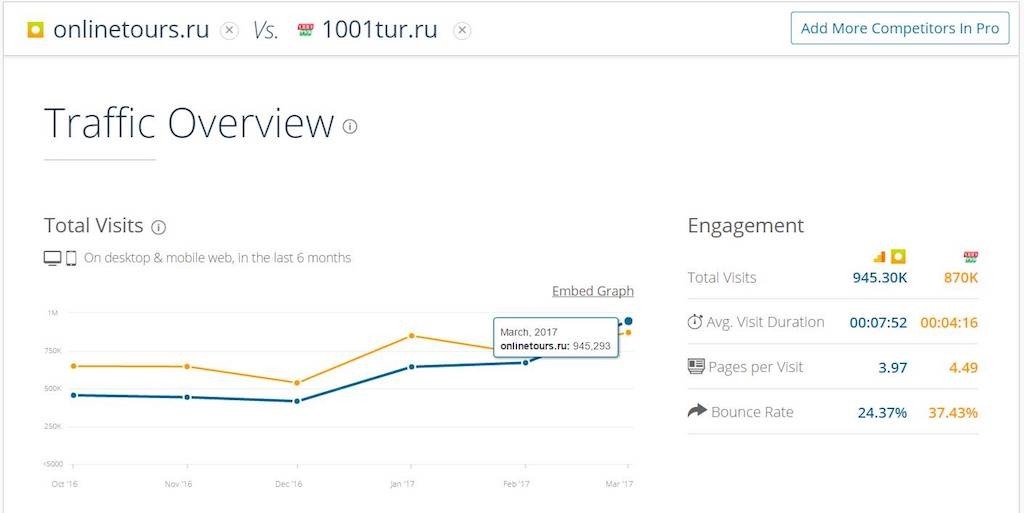Click the Pages per Visit icon
The height and width of the screenshot is (513, 1024).
click(x=696, y=366)
